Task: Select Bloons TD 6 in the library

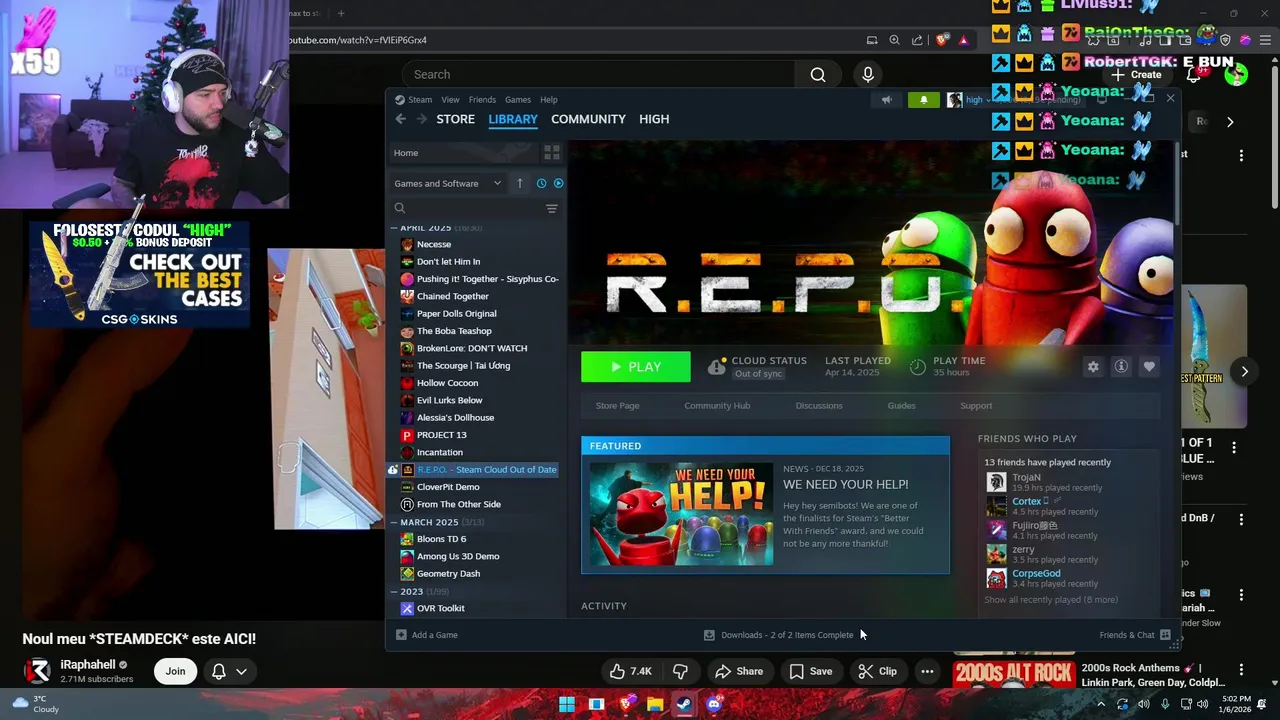Action: (441, 539)
